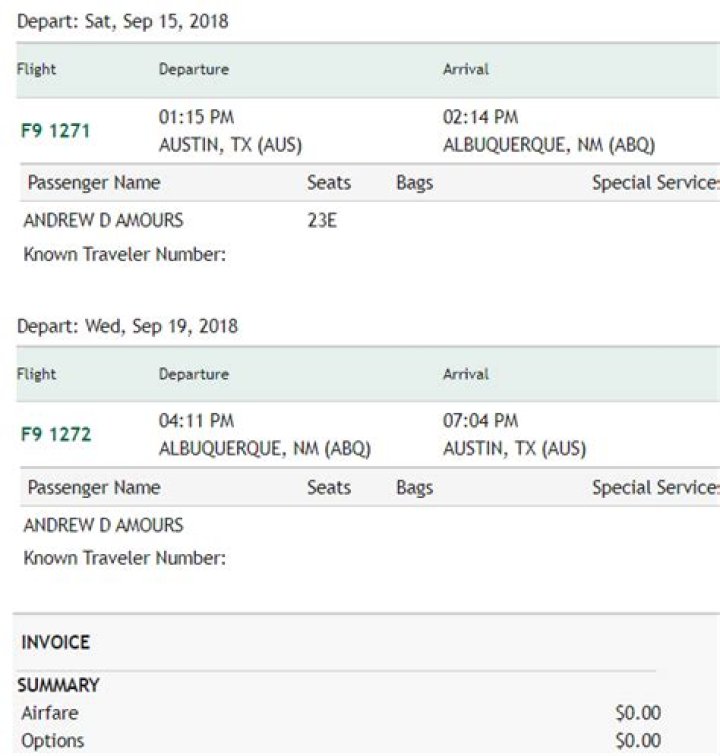
Task: Click the Seats column header for flight F9 1271
Action: click(x=329, y=183)
